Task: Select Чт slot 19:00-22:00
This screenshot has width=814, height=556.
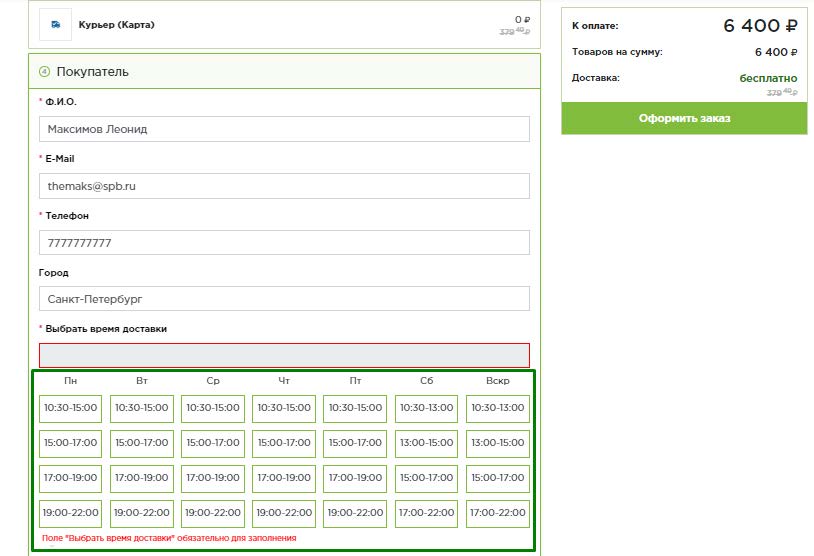Action: [x=284, y=513]
